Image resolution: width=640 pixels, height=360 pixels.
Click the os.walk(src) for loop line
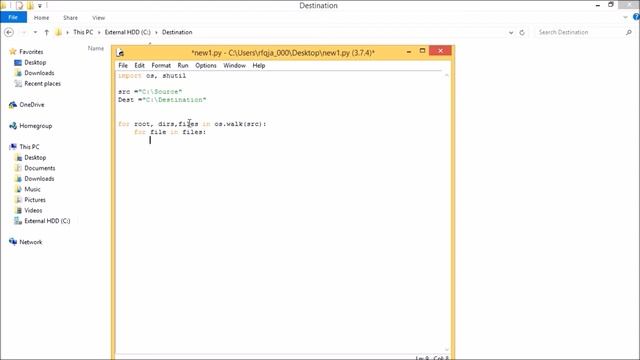point(192,124)
